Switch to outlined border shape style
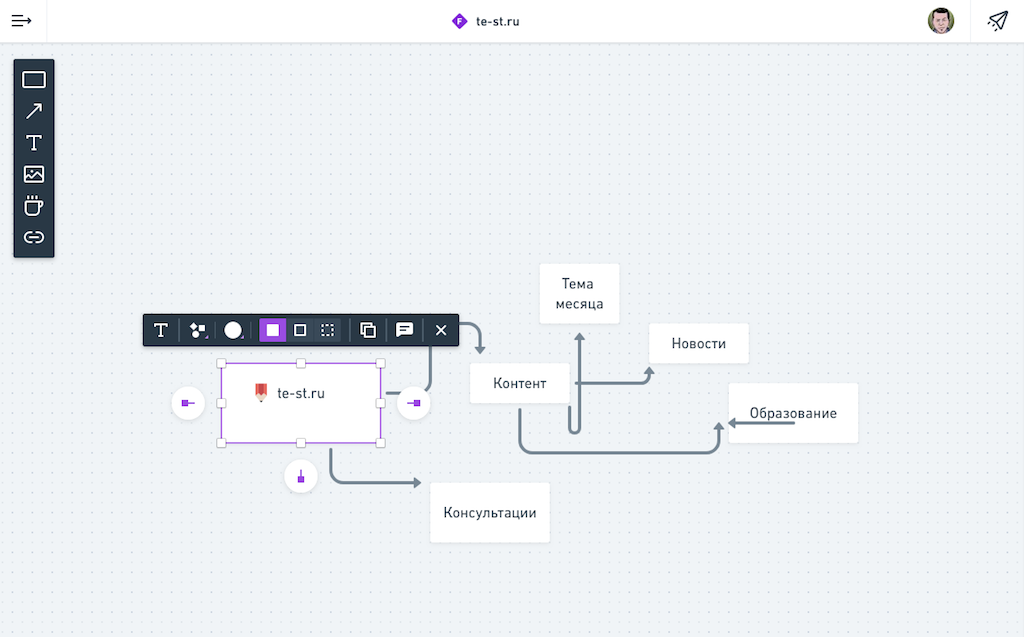The image size is (1024, 637). point(300,330)
